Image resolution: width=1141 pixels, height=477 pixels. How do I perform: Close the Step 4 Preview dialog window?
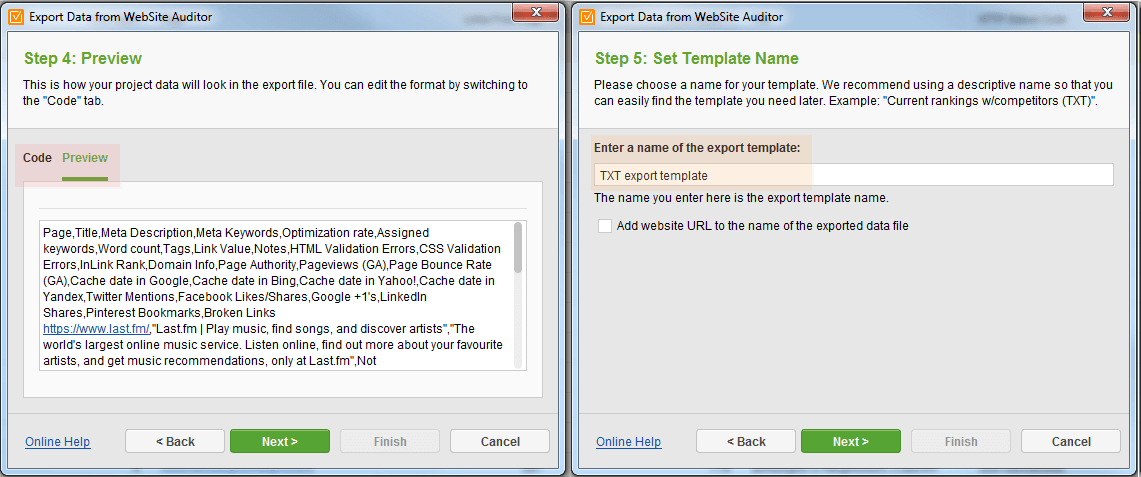[536, 12]
